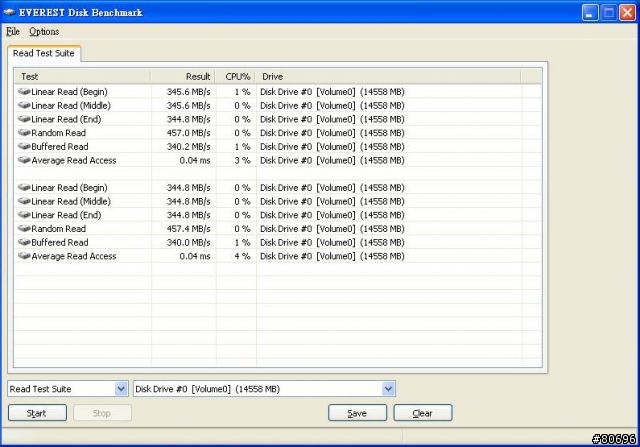Click the 'Random Read' label with 457.4 MB/s

[x=58, y=229]
